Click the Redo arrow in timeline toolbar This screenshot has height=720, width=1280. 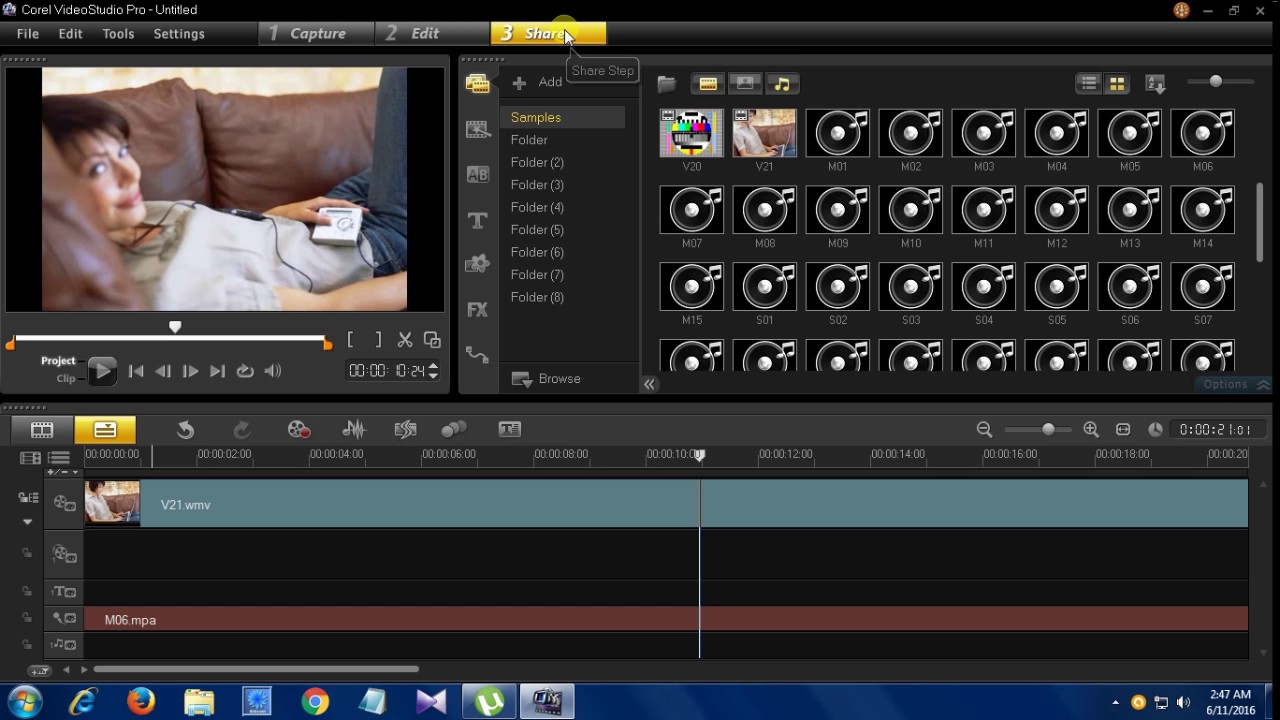pos(242,430)
